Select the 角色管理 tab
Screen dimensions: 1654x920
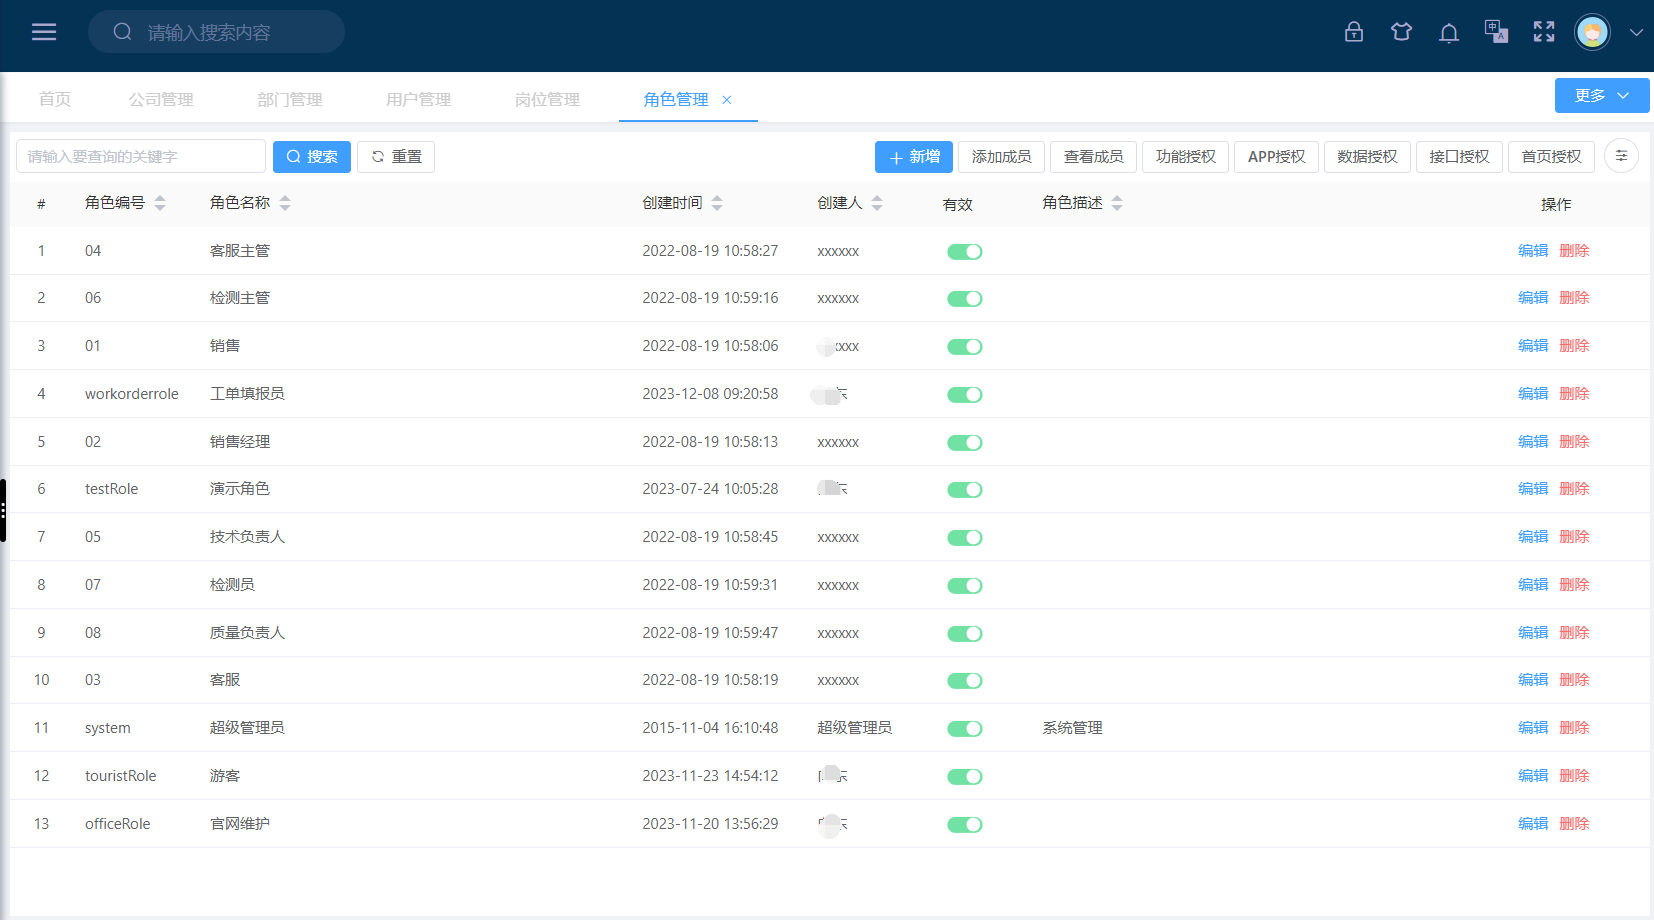point(676,99)
